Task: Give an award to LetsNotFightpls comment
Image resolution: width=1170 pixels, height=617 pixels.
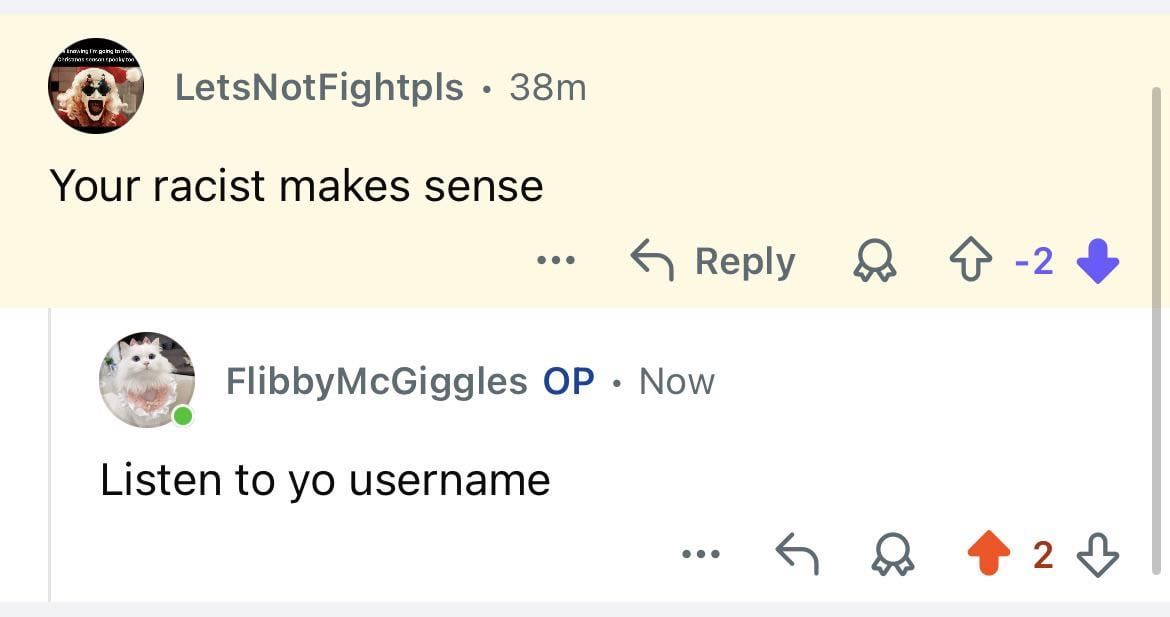Action: click(x=873, y=262)
